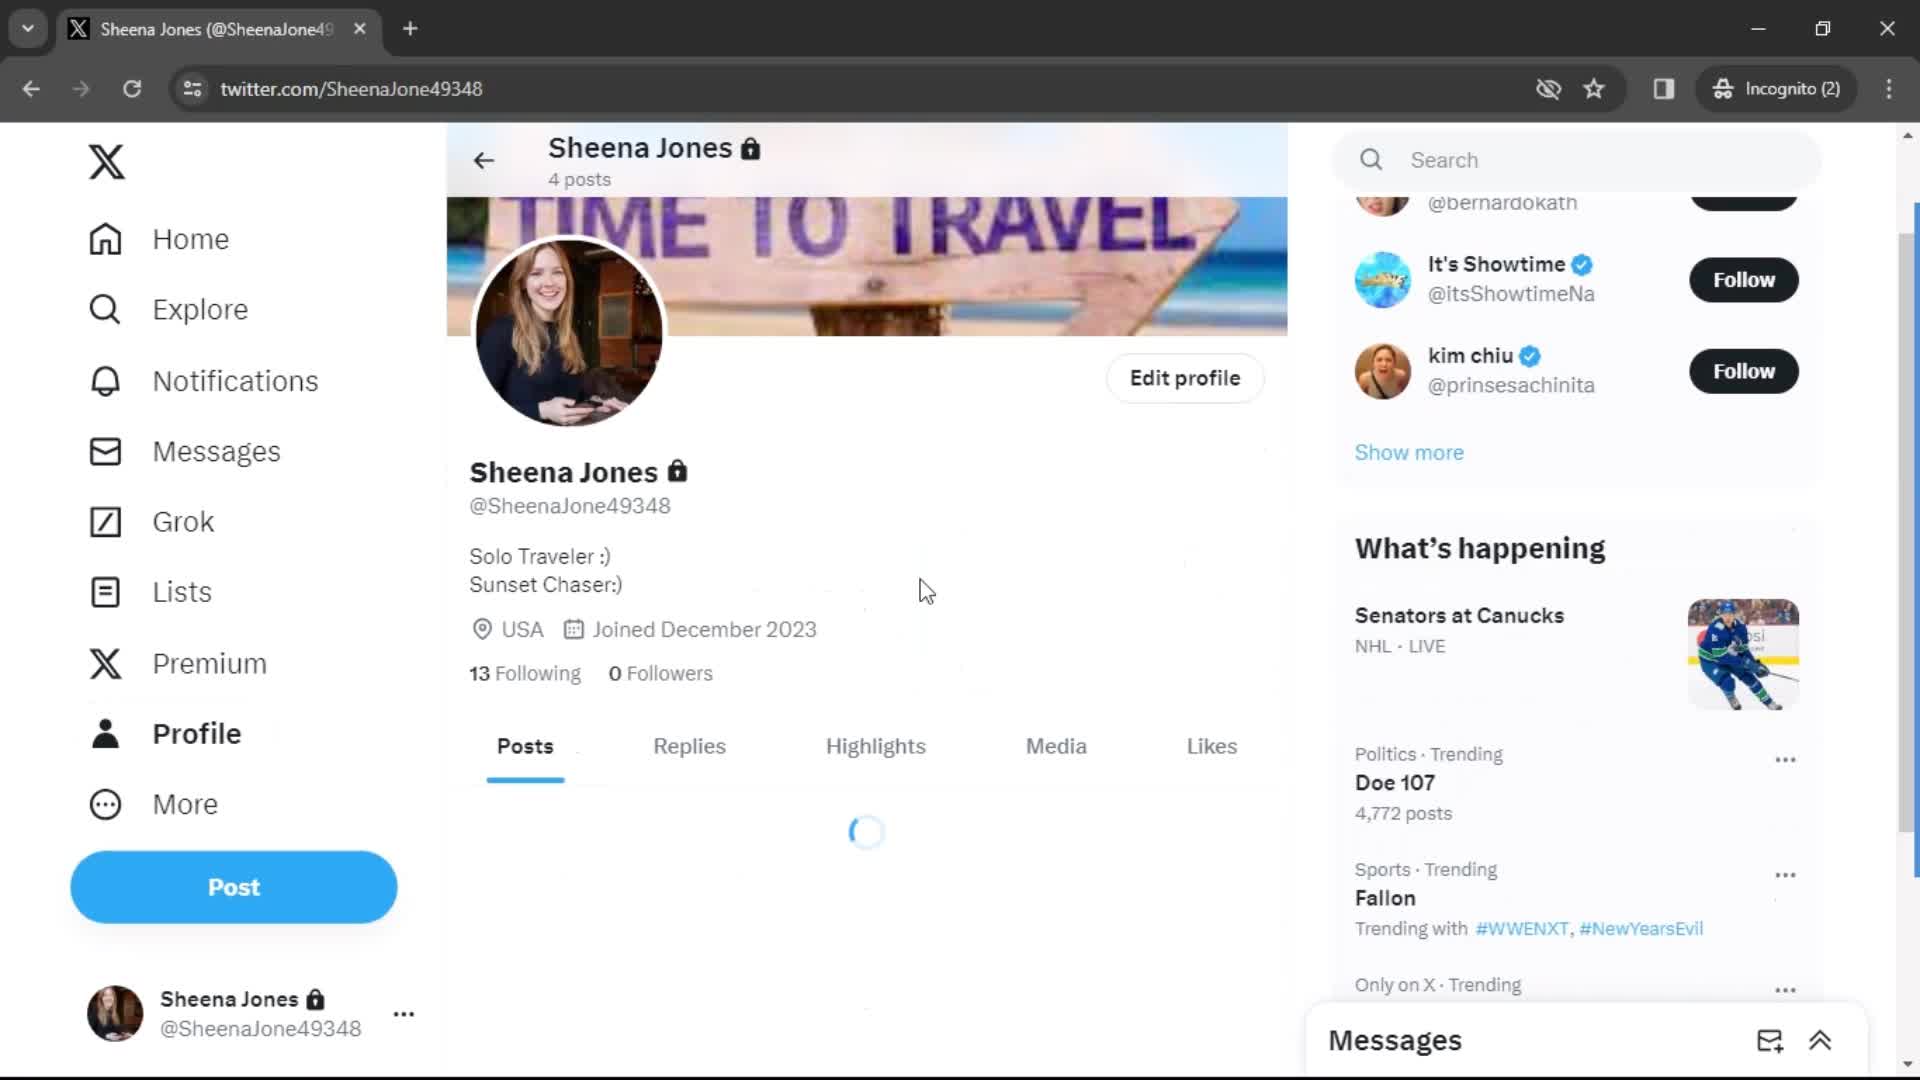Click the back arrow on the profile header
Image resolution: width=1920 pixels, height=1080 pixels.
pyautogui.click(x=483, y=160)
